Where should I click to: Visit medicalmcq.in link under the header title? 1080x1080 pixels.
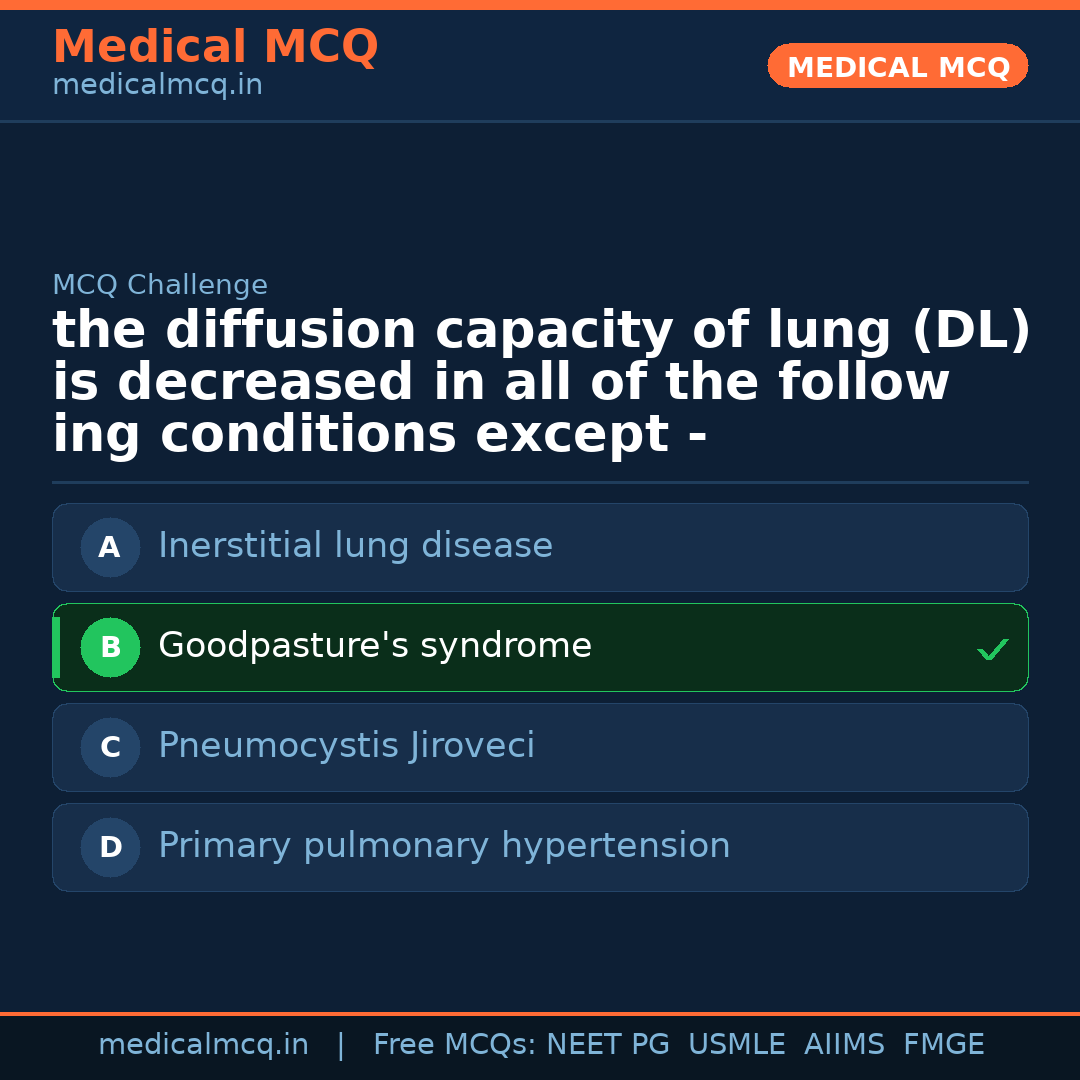coord(157,86)
